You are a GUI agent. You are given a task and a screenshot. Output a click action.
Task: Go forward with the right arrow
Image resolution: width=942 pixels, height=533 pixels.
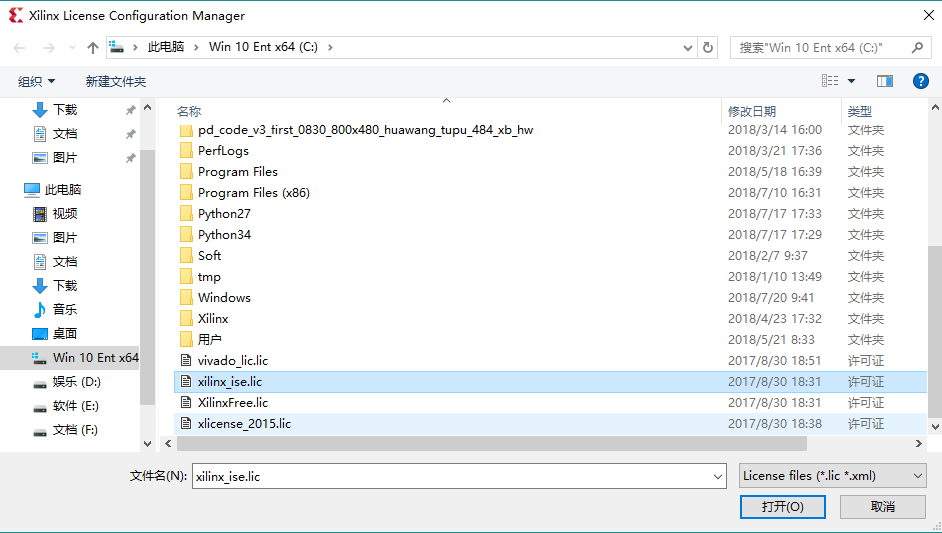tap(49, 47)
